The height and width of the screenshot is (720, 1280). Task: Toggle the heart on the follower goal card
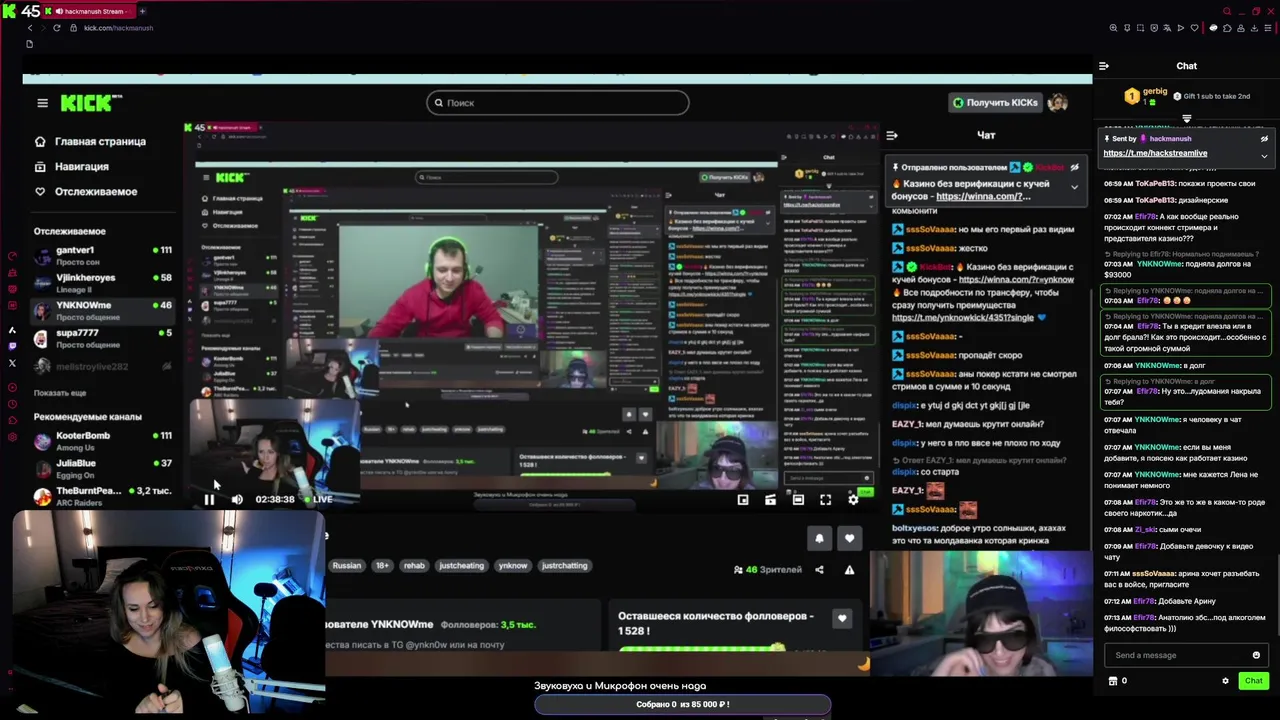pos(842,618)
